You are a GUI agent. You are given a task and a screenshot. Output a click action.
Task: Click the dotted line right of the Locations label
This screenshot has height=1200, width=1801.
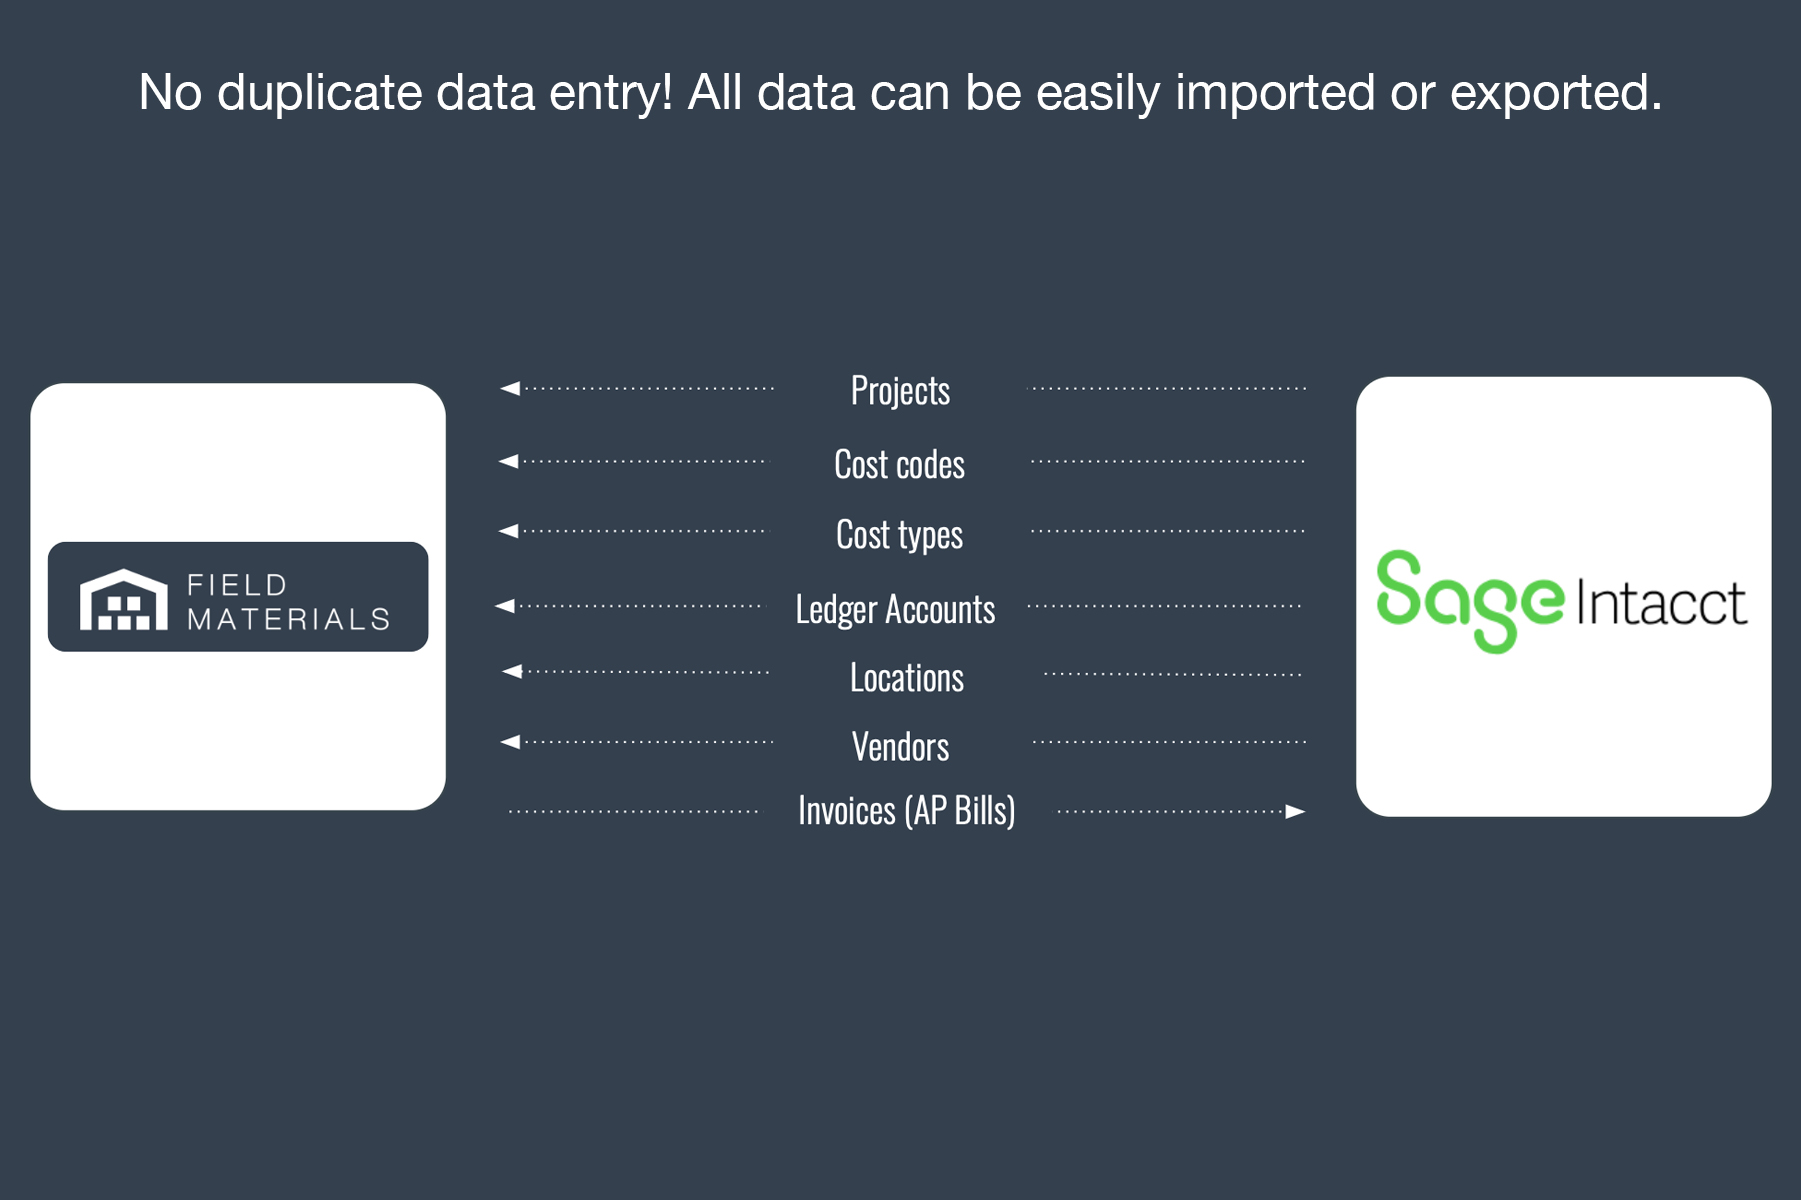click(1172, 674)
